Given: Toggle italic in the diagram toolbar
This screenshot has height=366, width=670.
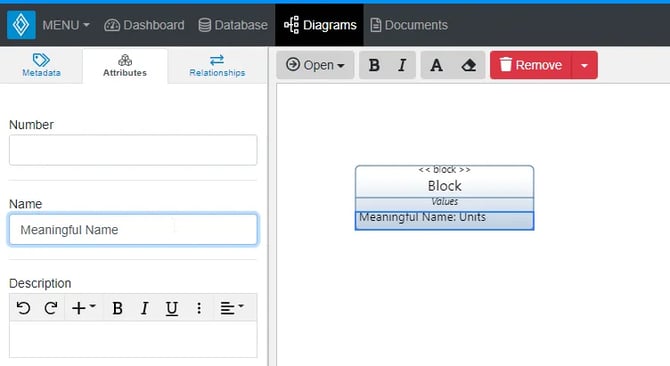Looking at the screenshot, I should [x=402, y=65].
